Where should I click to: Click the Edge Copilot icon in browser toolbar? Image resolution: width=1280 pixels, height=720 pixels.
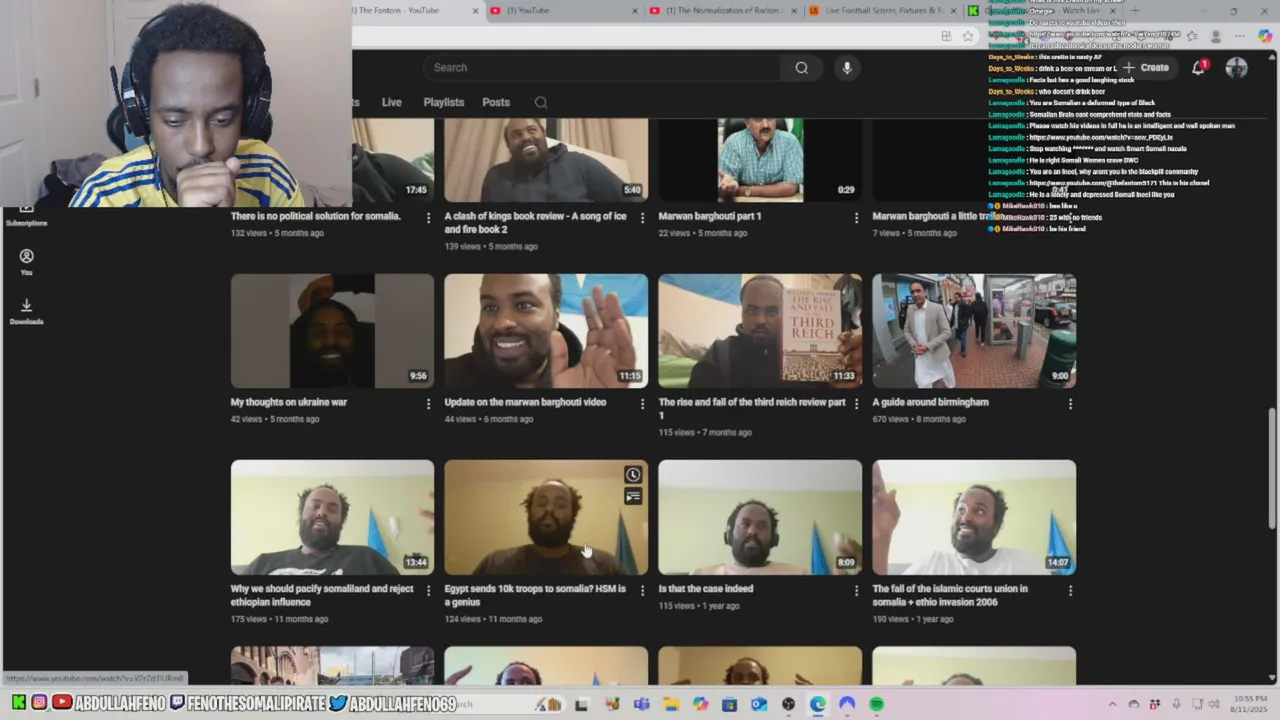(1265, 36)
